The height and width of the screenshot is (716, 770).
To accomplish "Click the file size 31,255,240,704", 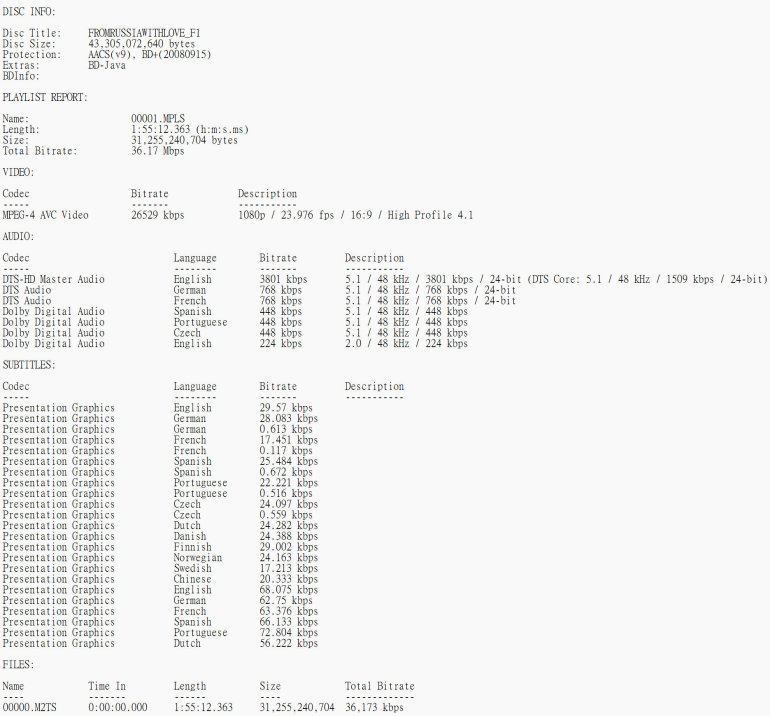I will coord(297,708).
